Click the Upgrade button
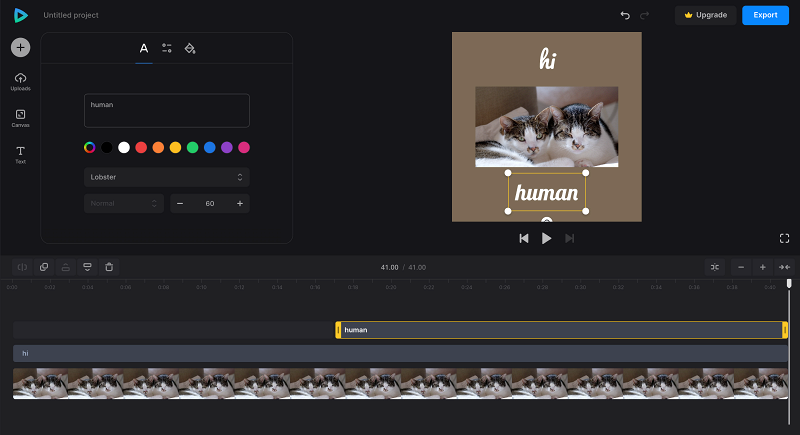 coord(706,15)
